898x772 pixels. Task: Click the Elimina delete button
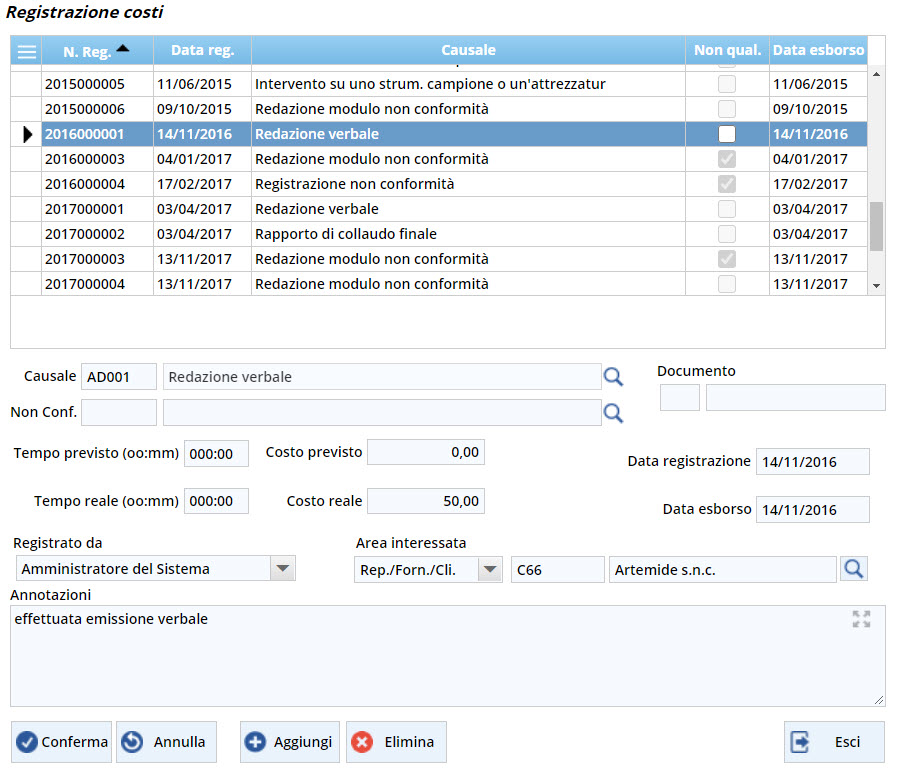396,742
